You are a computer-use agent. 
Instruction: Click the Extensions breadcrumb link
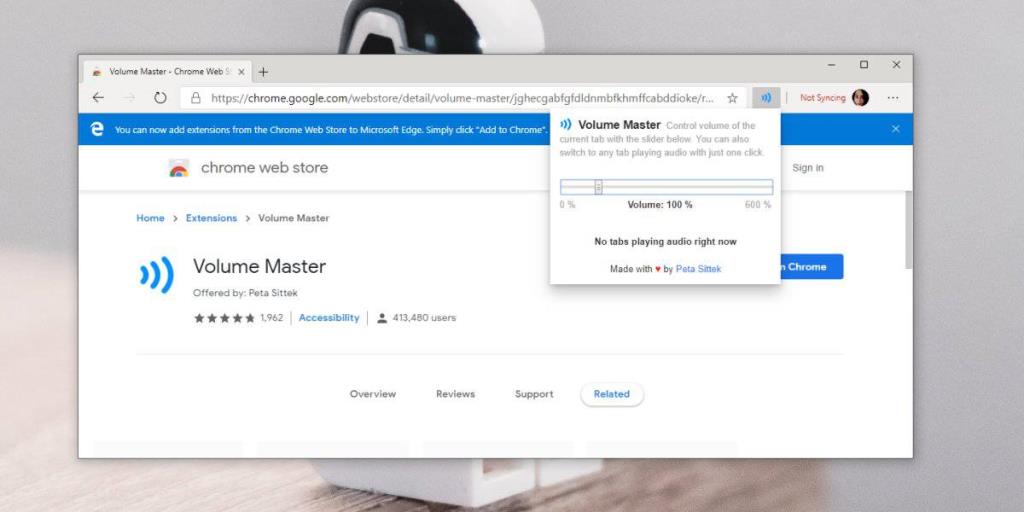212,218
